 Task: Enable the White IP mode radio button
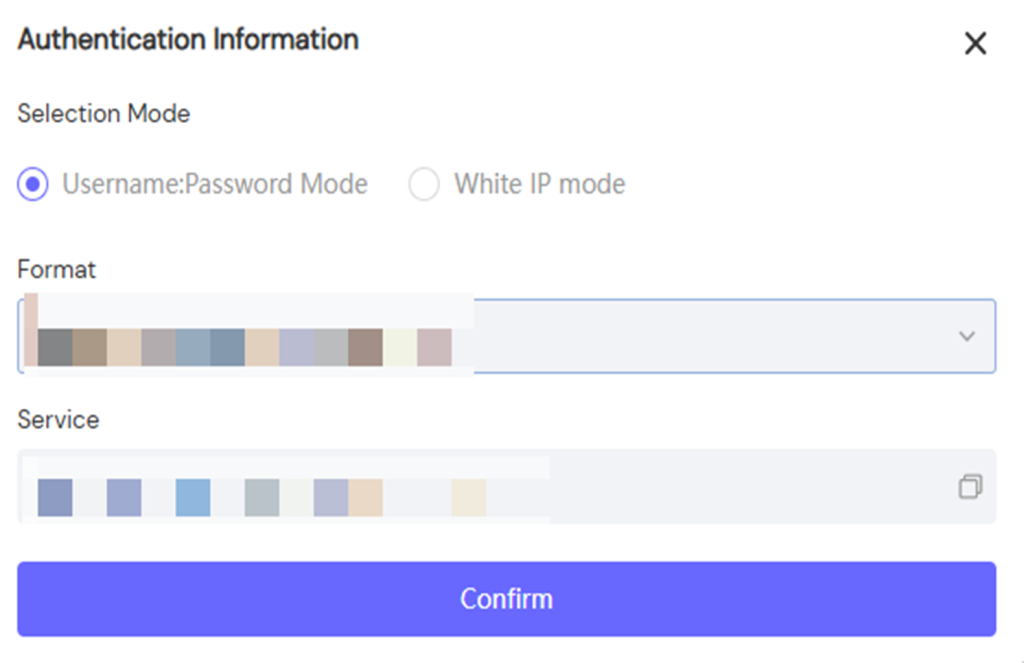(x=424, y=184)
